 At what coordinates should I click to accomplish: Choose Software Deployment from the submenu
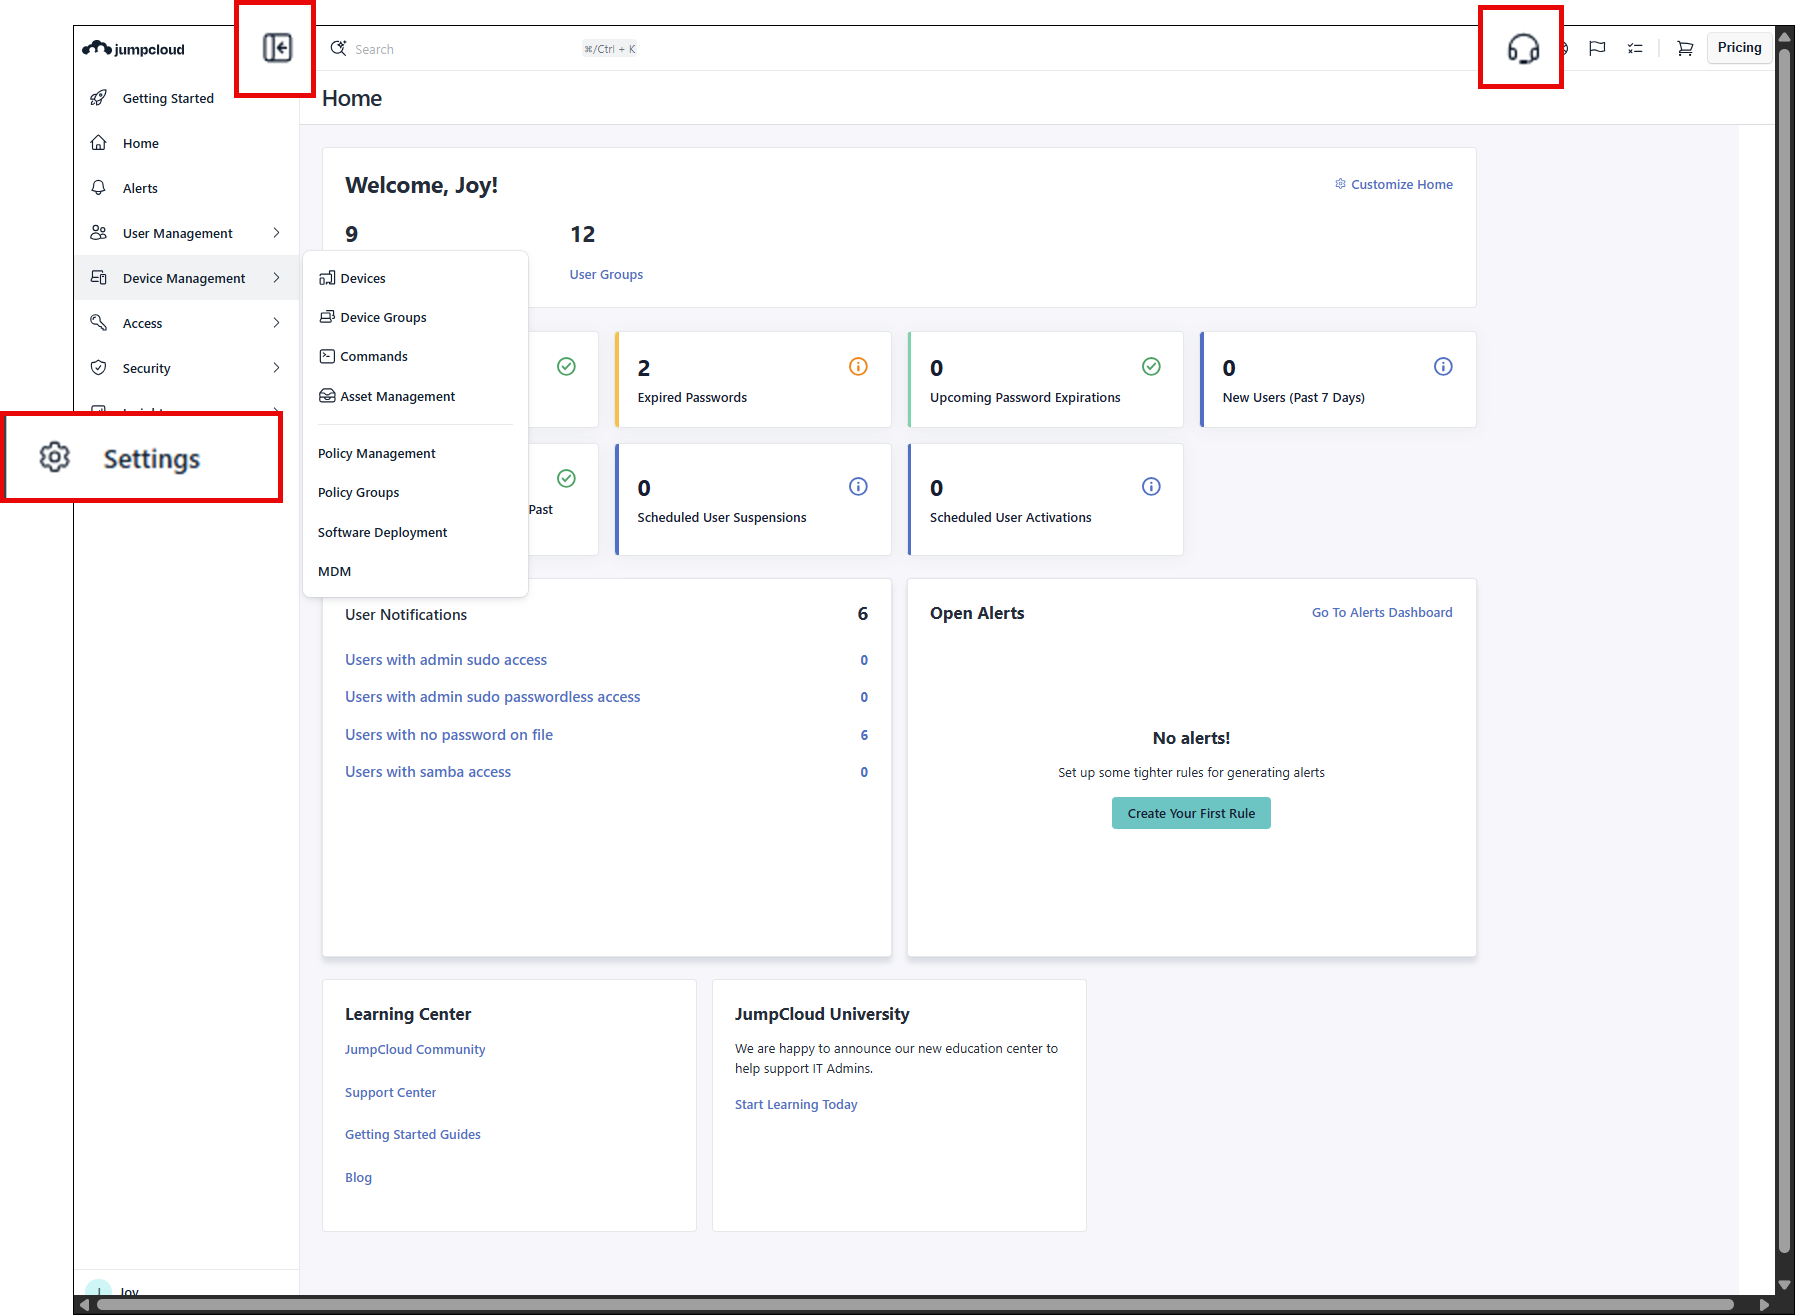(x=382, y=532)
